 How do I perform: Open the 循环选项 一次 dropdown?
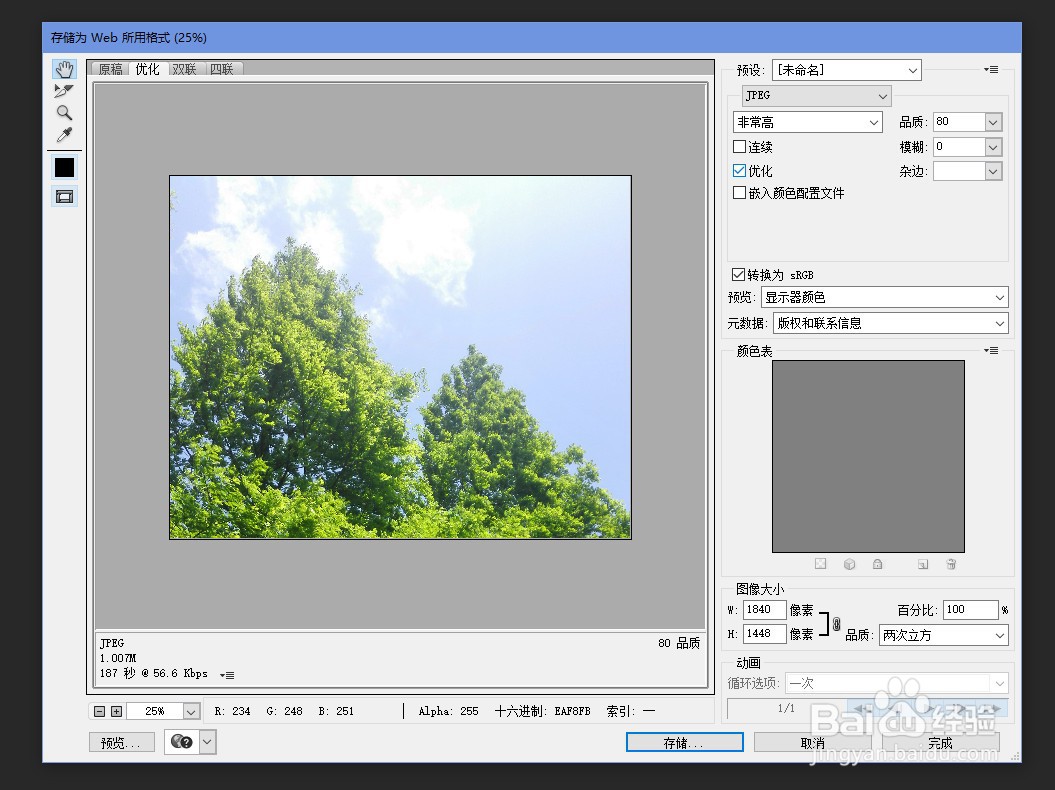(x=897, y=683)
